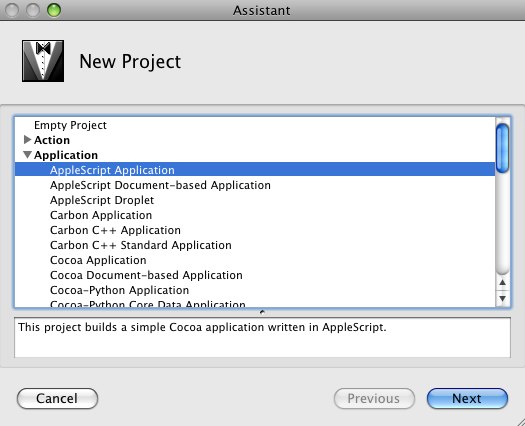Select AppleScript Application template
This screenshot has height=426, width=525.
(x=254, y=170)
